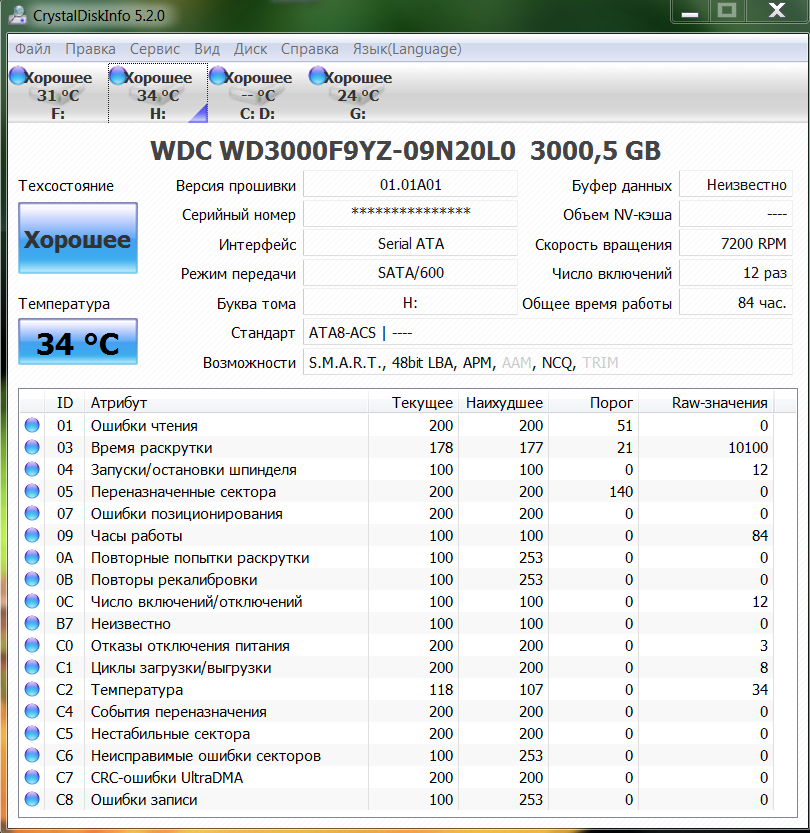
Task: Click the SATA/600 transfer mode field
Action: pyautogui.click(x=411, y=273)
